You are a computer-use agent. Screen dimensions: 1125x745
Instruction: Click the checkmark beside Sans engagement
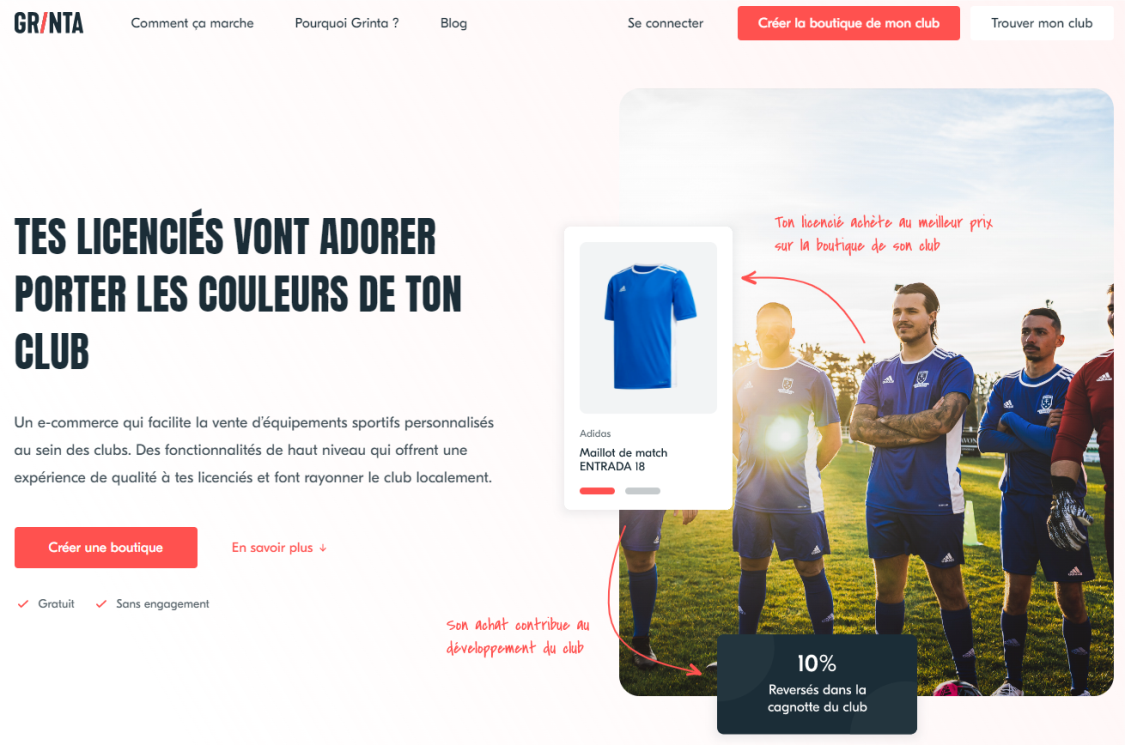(101, 604)
